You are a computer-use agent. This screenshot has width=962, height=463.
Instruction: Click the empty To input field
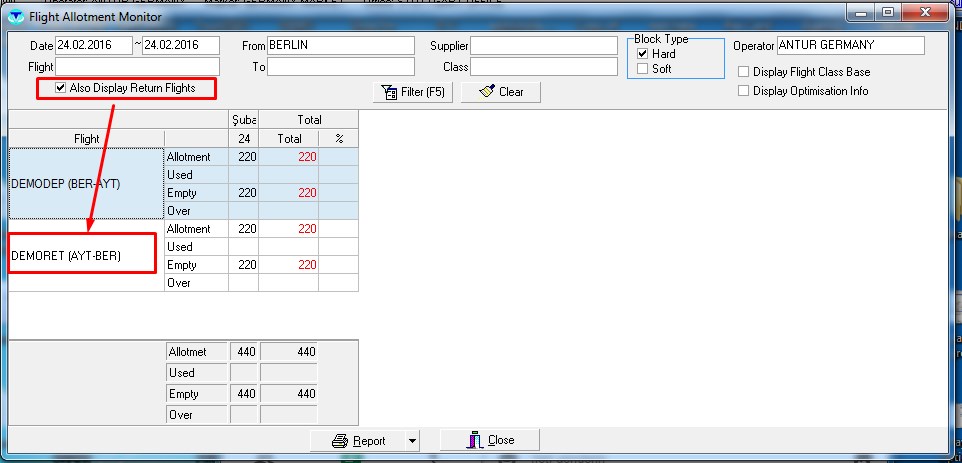(x=340, y=67)
